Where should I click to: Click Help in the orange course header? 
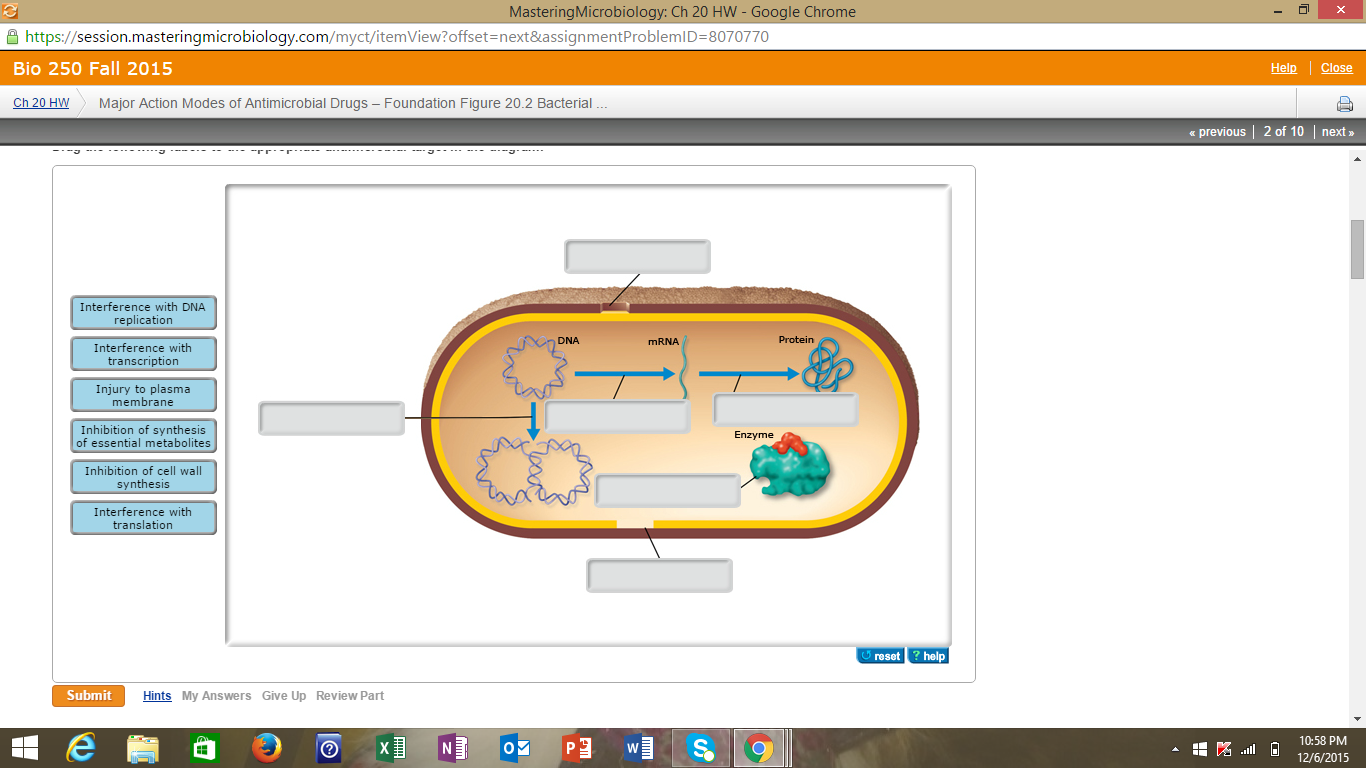click(1283, 68)
